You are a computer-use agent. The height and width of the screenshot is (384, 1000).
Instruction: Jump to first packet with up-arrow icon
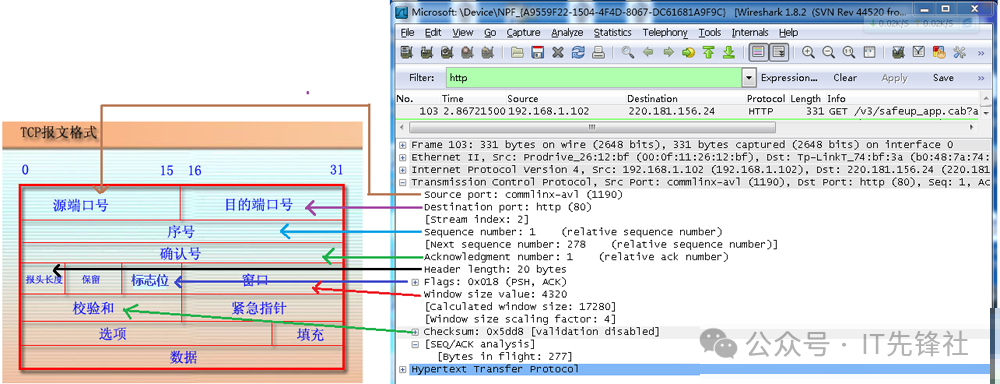click(708, 53)
